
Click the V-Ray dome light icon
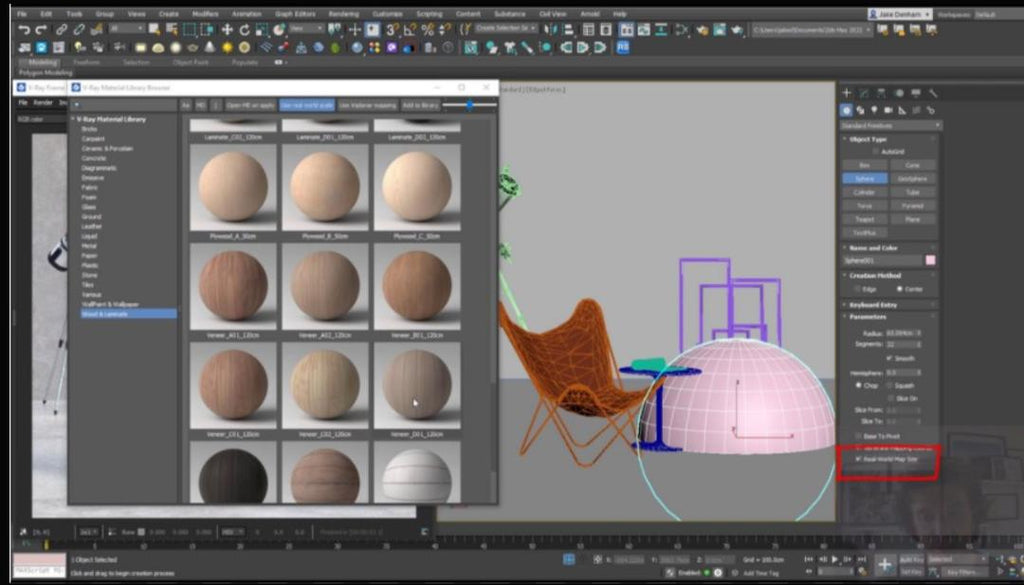158,47
